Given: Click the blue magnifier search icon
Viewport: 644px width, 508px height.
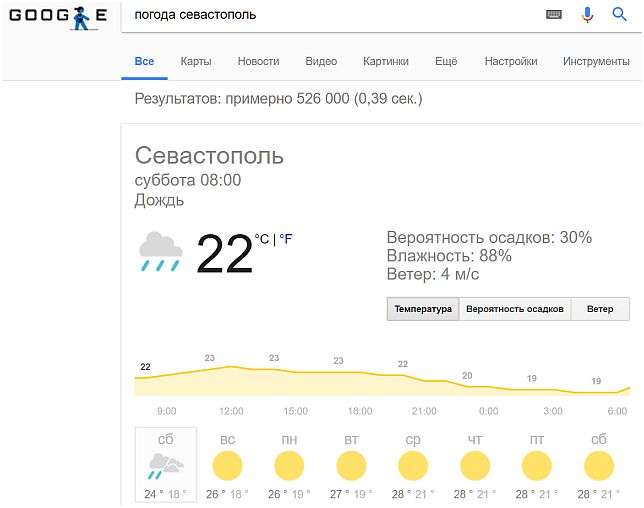Looking at the screenshot, I should point(619,14).
